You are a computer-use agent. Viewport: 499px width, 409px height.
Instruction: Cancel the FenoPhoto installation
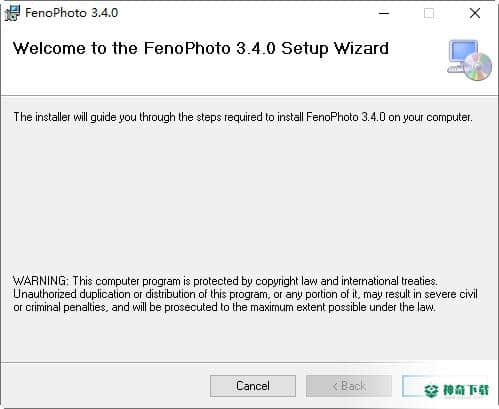point(253,386)
